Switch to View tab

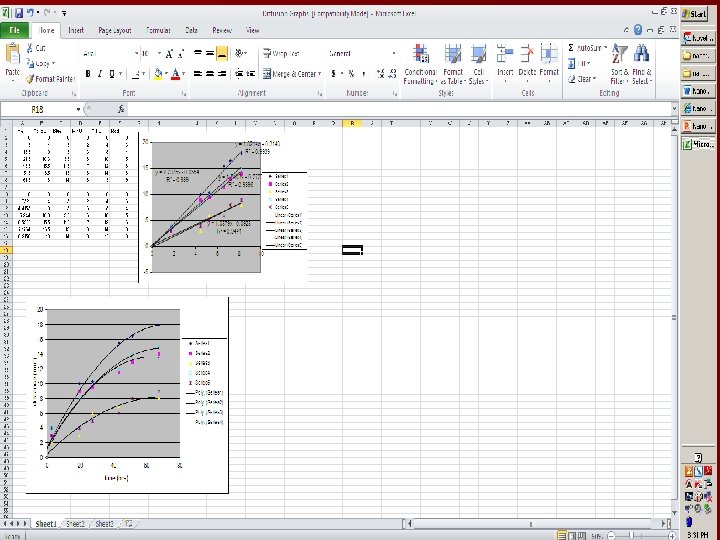253,30
